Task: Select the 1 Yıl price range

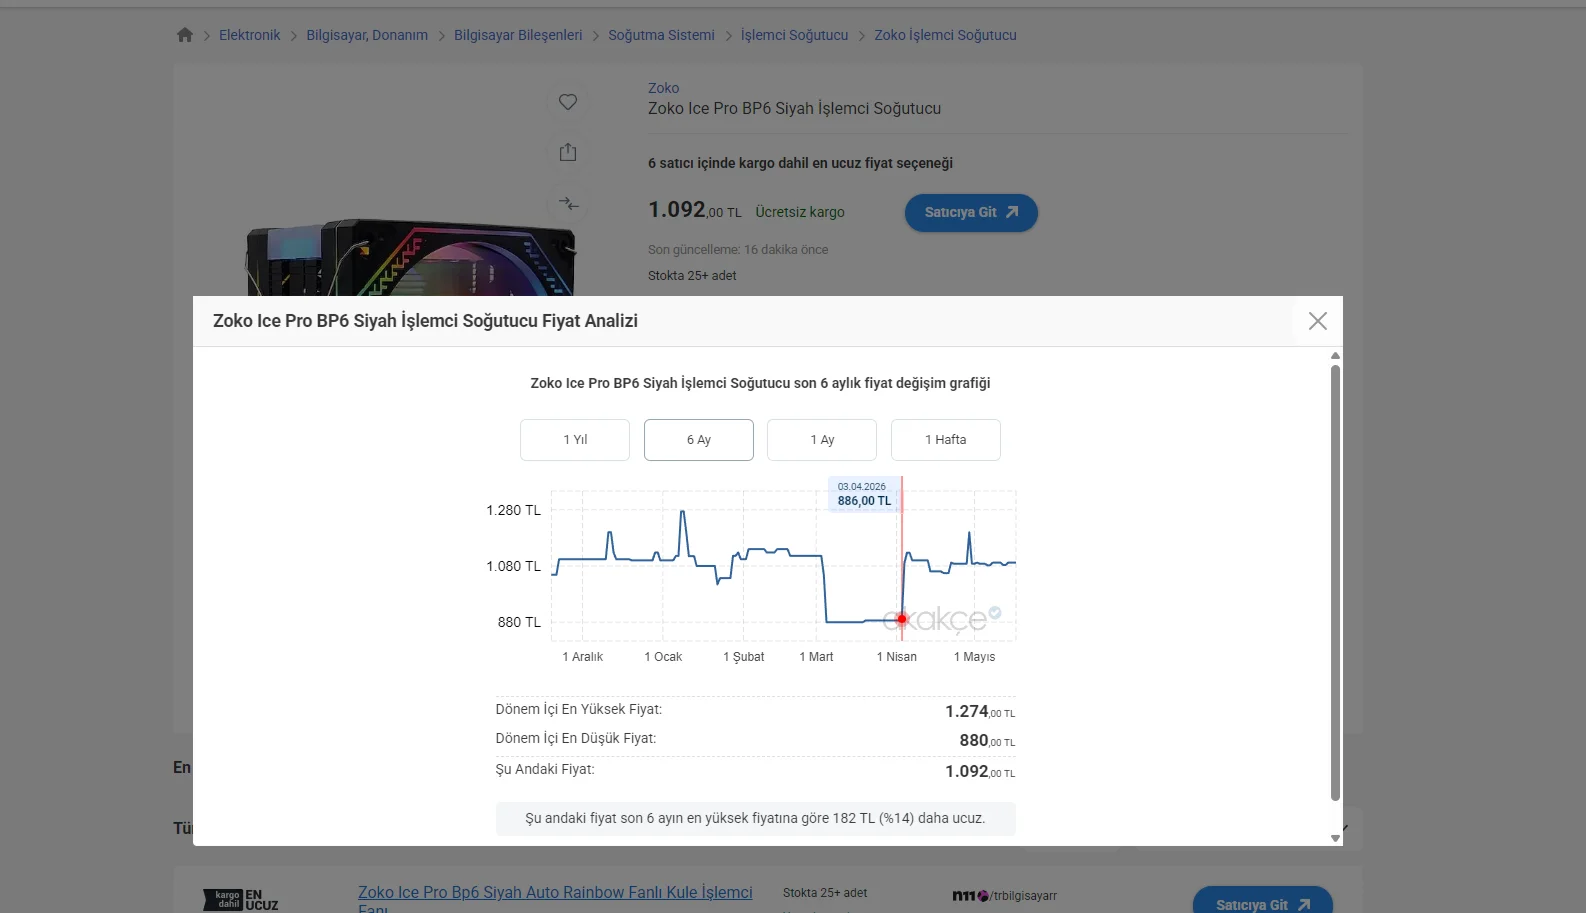Action: [x=575, y=440]
